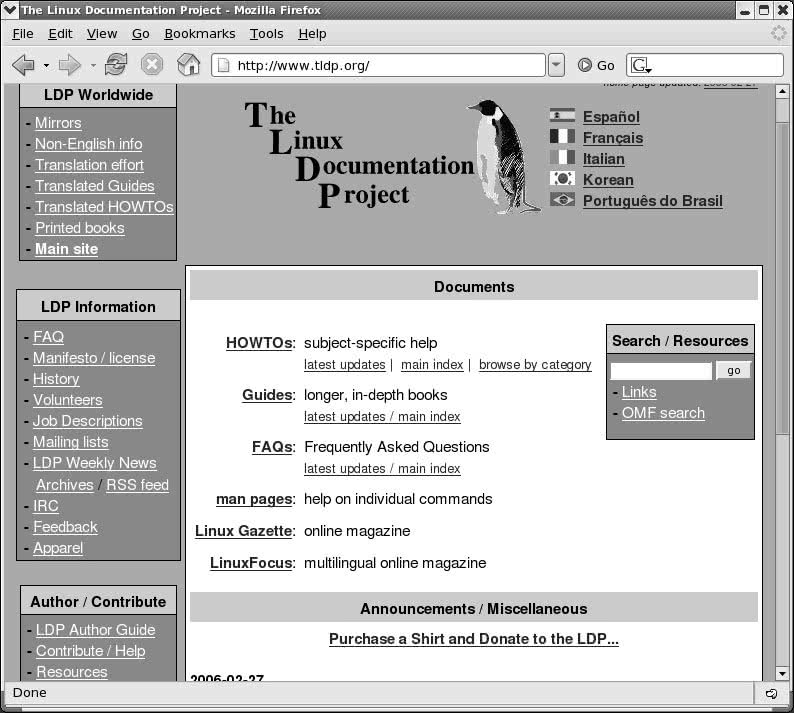Click the Back arrow toolbar icon
This screenshot has height=713, width=794.
(x=23, y=65)
